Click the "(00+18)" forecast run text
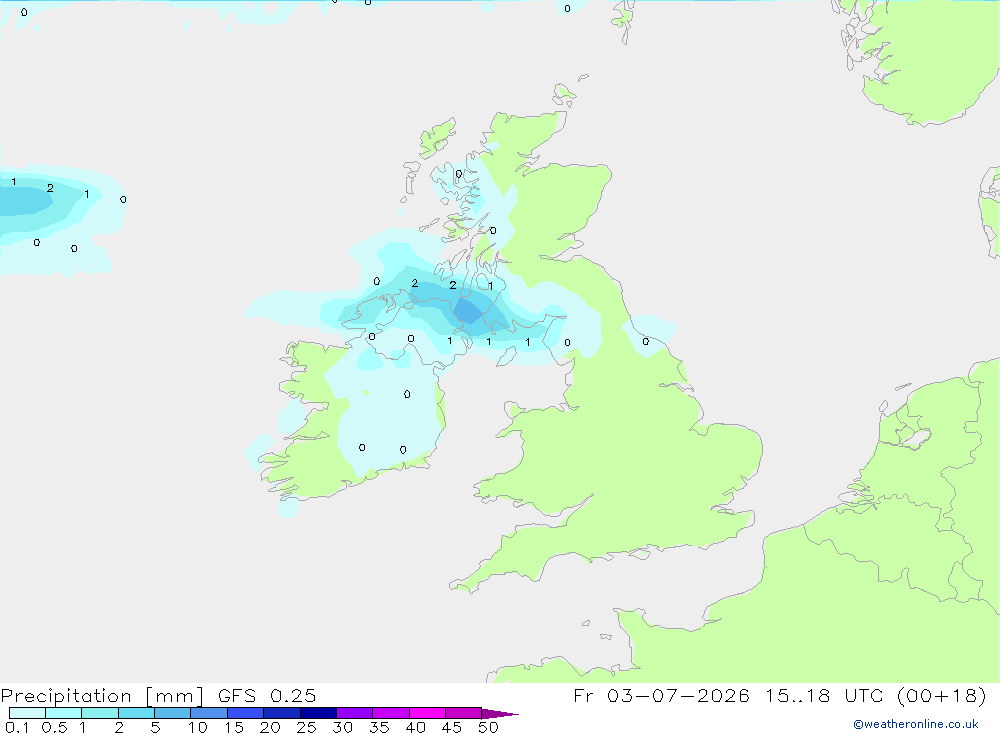 941,695
